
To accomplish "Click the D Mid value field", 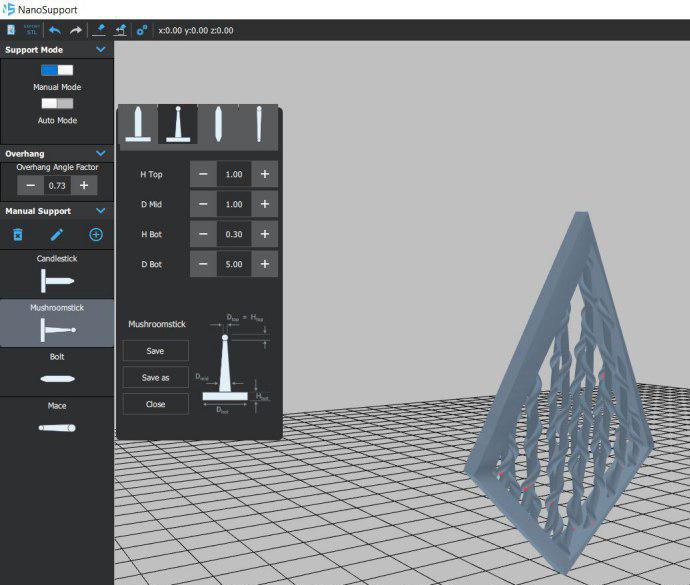I will click(234, 204).
